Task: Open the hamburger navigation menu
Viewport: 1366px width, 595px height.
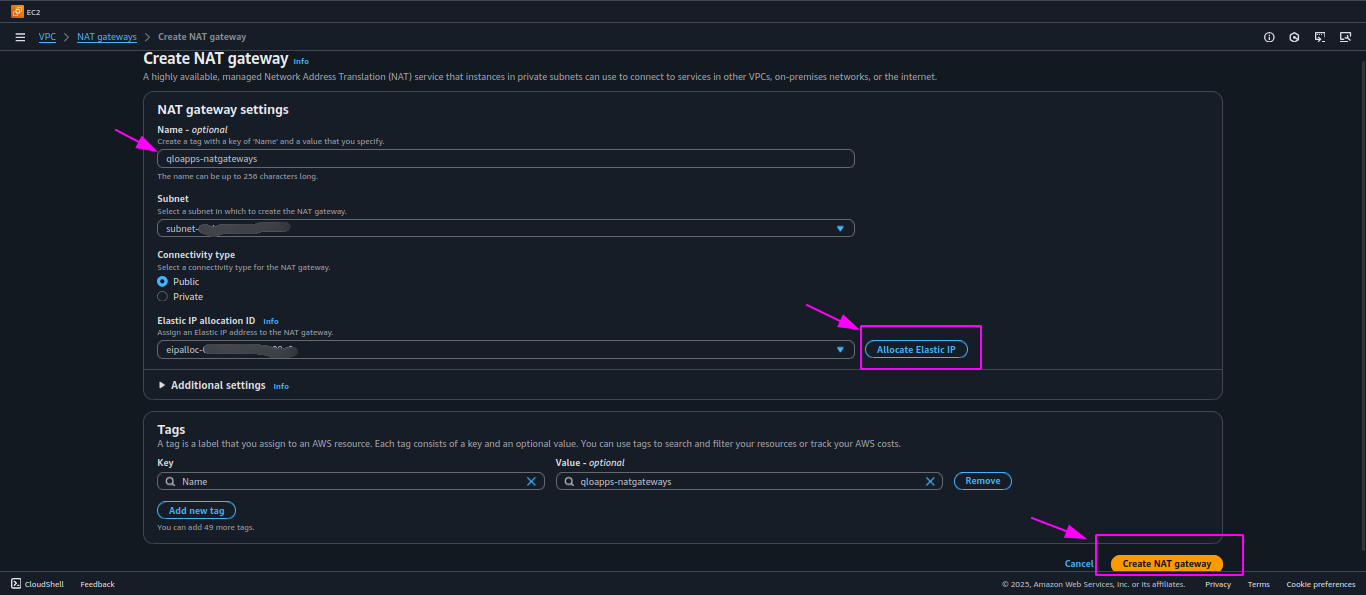Action: coord(20,37)
